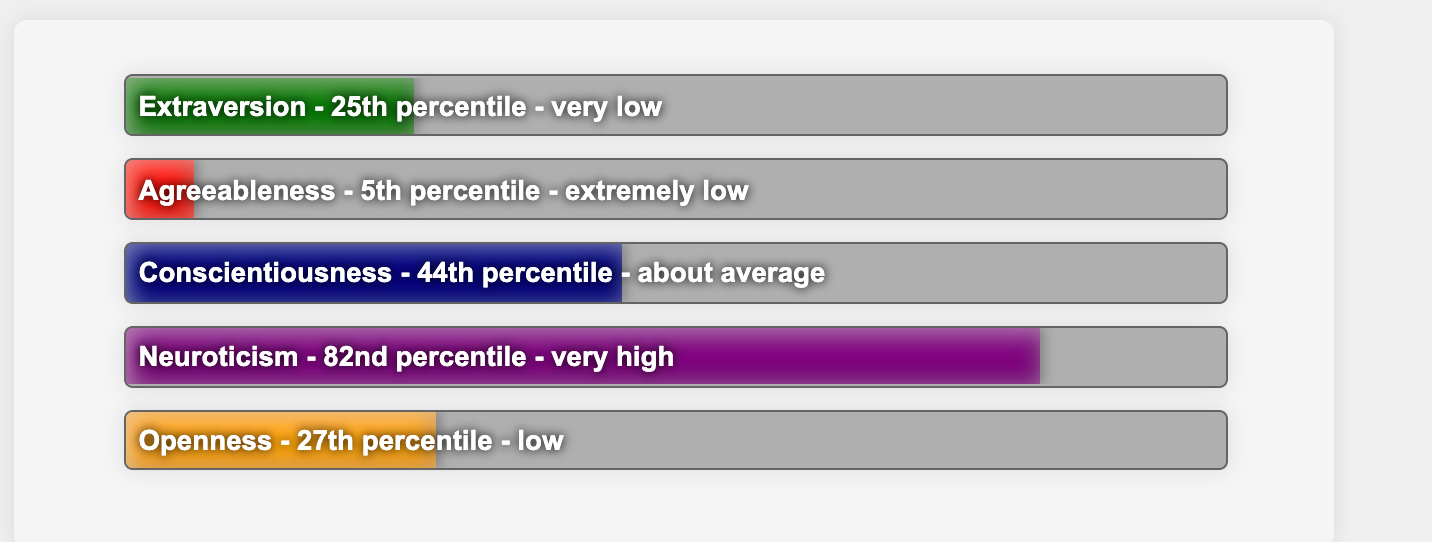Click gray unfilled part of Extraversion bar
The width and height of the screenshot is (1432, 542).
point(820,105)
